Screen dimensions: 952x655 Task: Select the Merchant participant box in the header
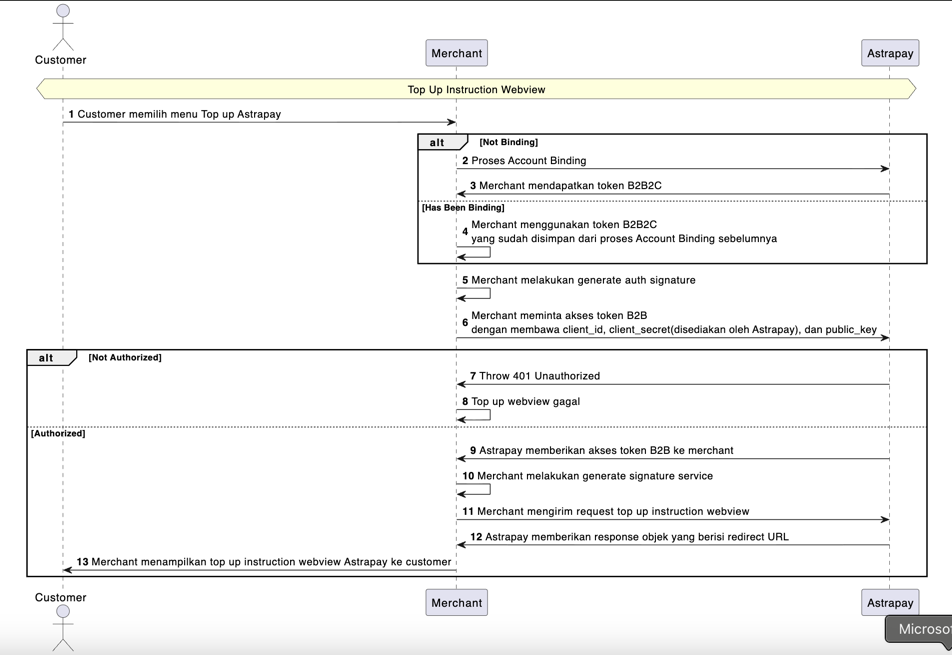(x=457, y=53)
